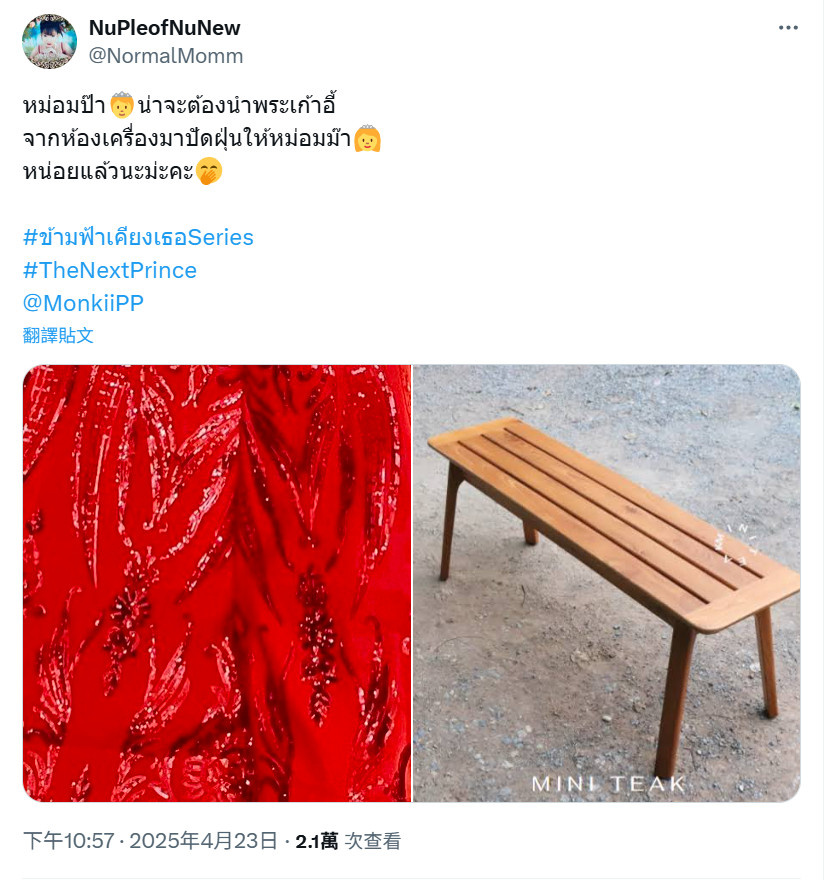Select the hand-over-mouth emoji in the post

[x=209, y=171]
